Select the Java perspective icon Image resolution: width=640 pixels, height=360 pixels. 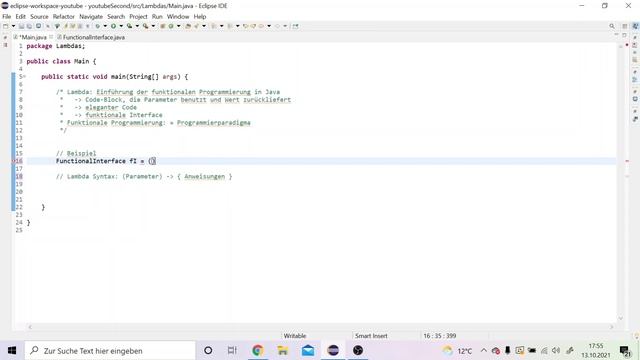click(x=635, y=26)
